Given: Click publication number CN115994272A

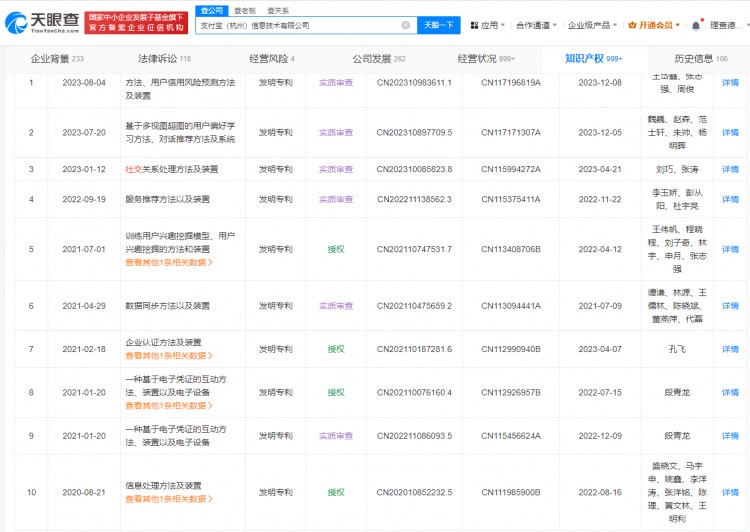Looking at the screenshot, I should (x=511, y=169).
